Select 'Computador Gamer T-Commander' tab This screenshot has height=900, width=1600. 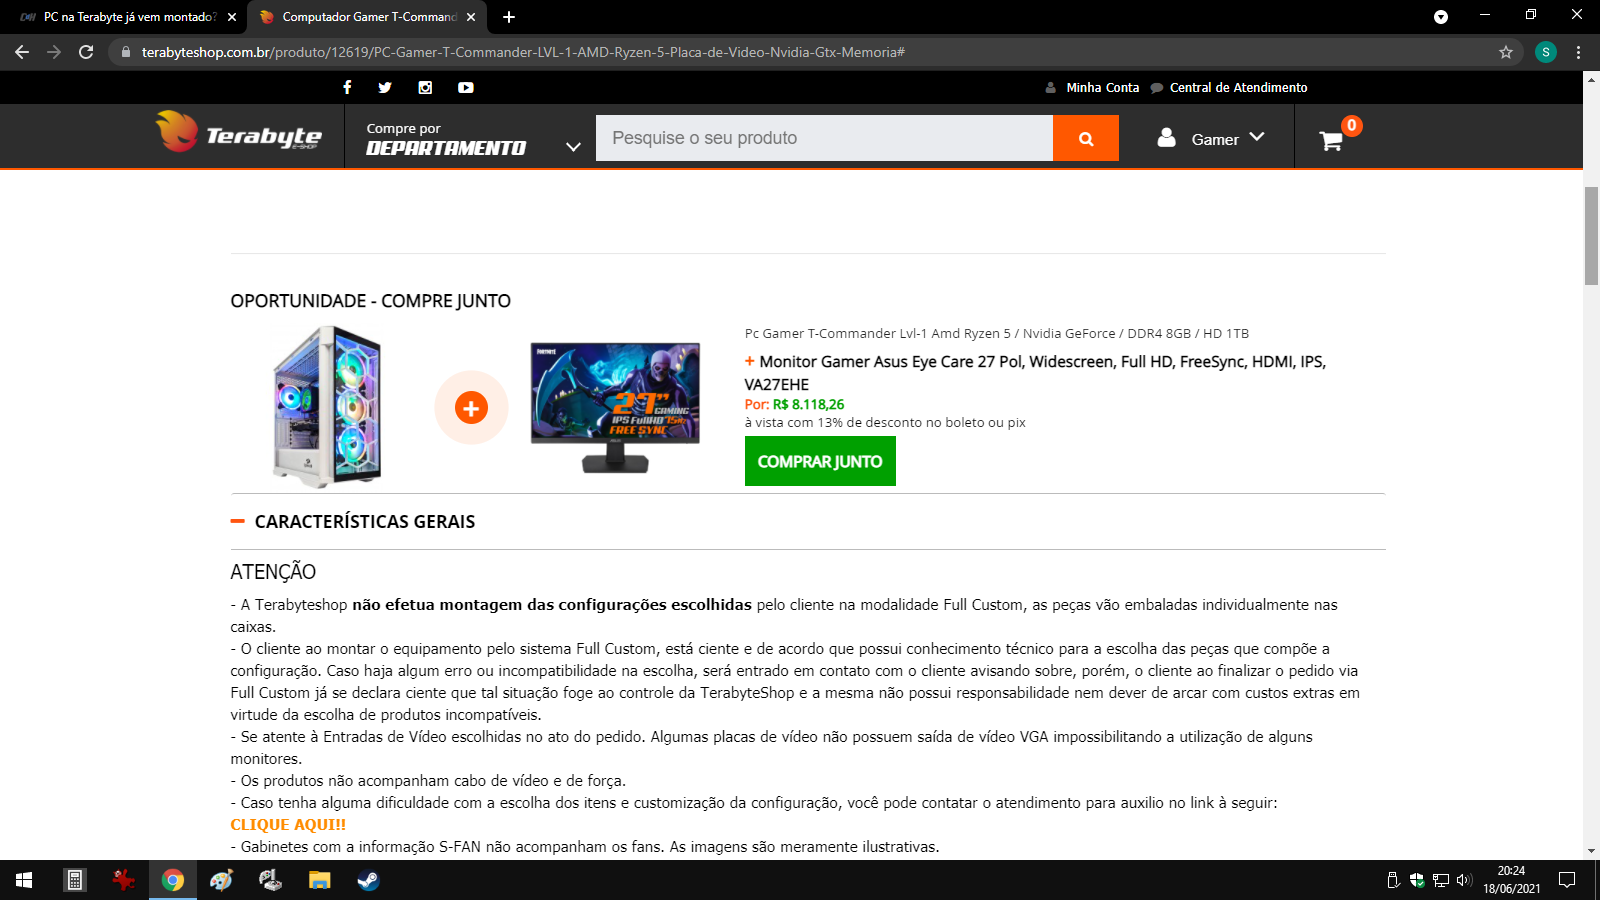click(x=367, y=17)
